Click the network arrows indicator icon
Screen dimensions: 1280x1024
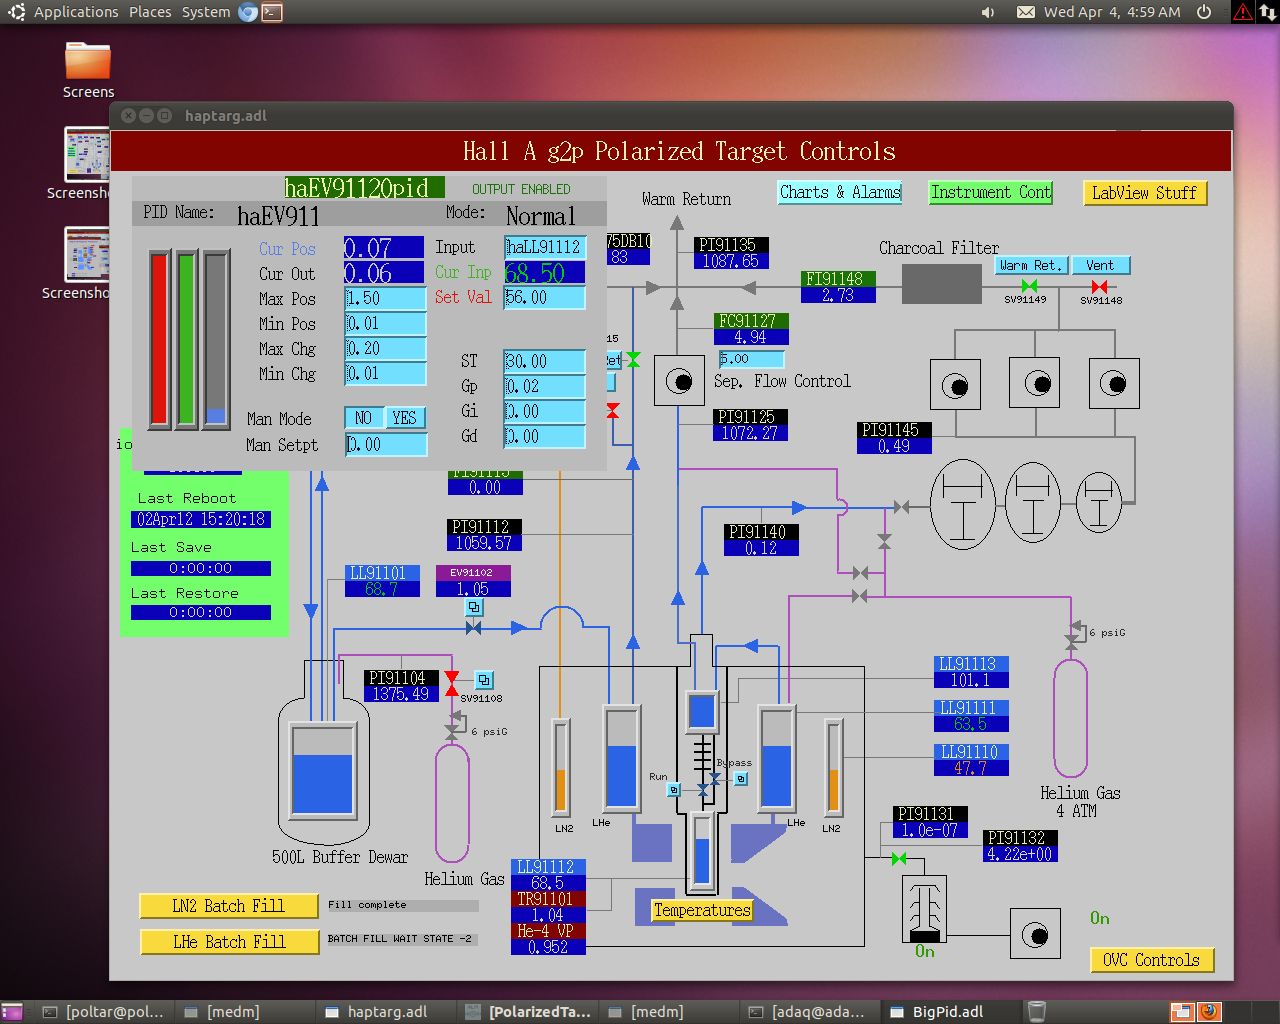click(x=1267, y=12)
